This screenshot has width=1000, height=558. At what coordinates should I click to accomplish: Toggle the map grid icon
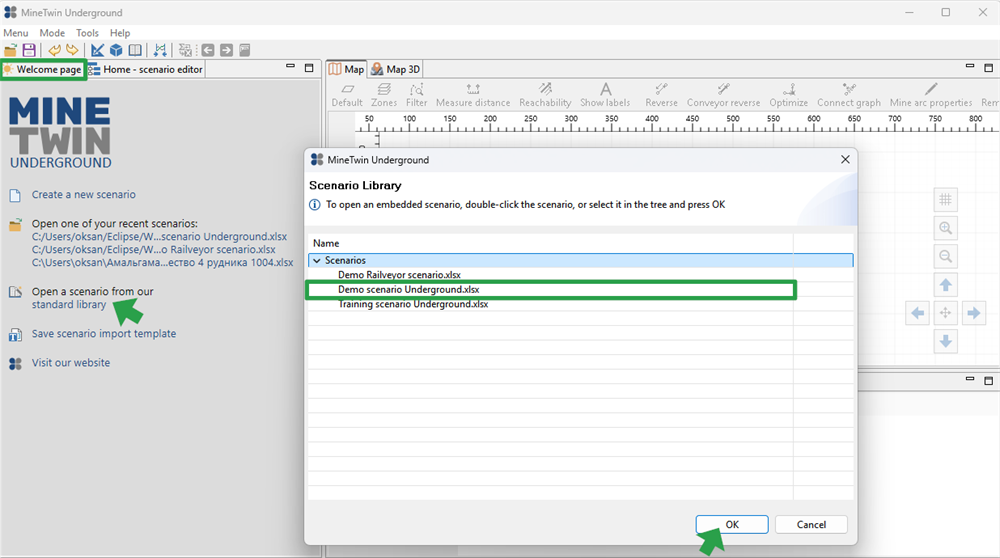pos(946,200)
